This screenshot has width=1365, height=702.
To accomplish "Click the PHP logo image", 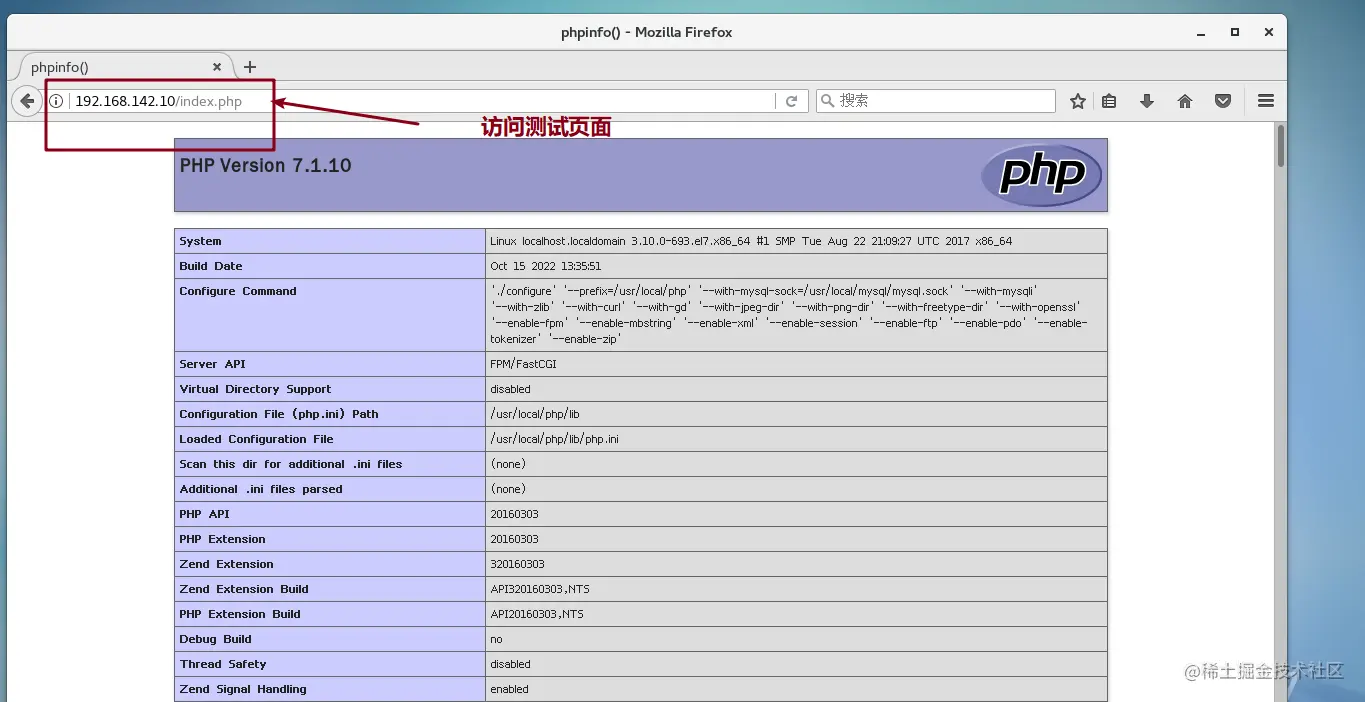I will 1041,174.
